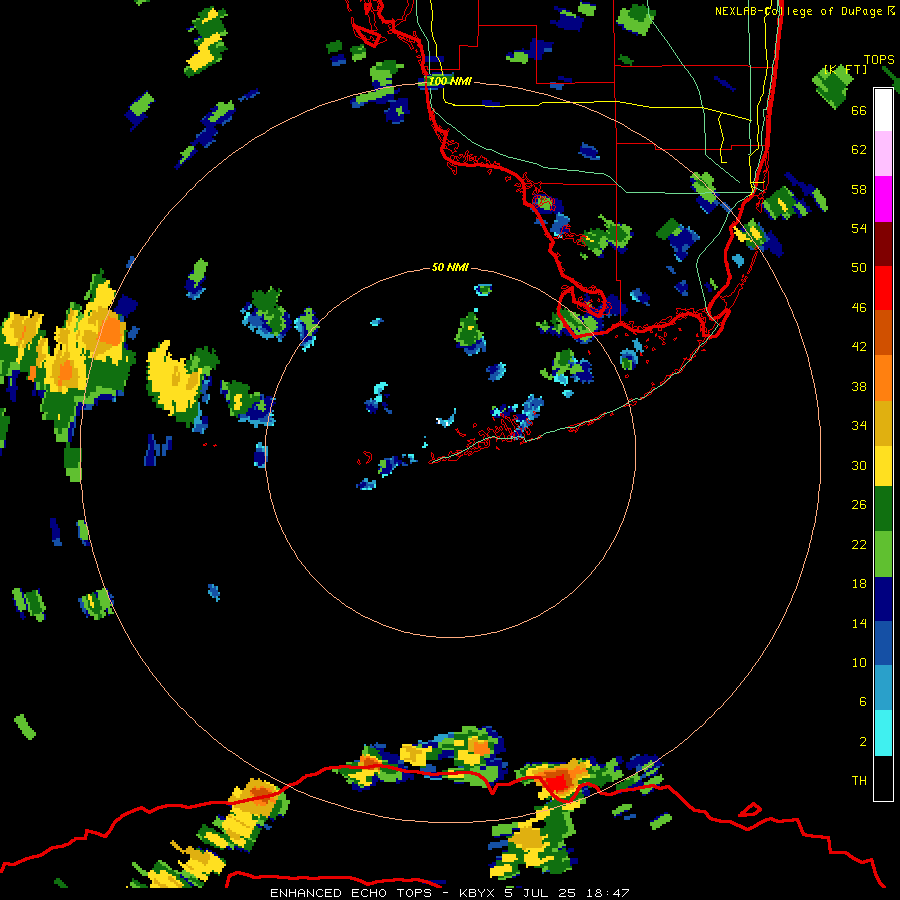The image size is (900, 900).
Task: Click the 'TH' threshold label
Action: point(859,781)
